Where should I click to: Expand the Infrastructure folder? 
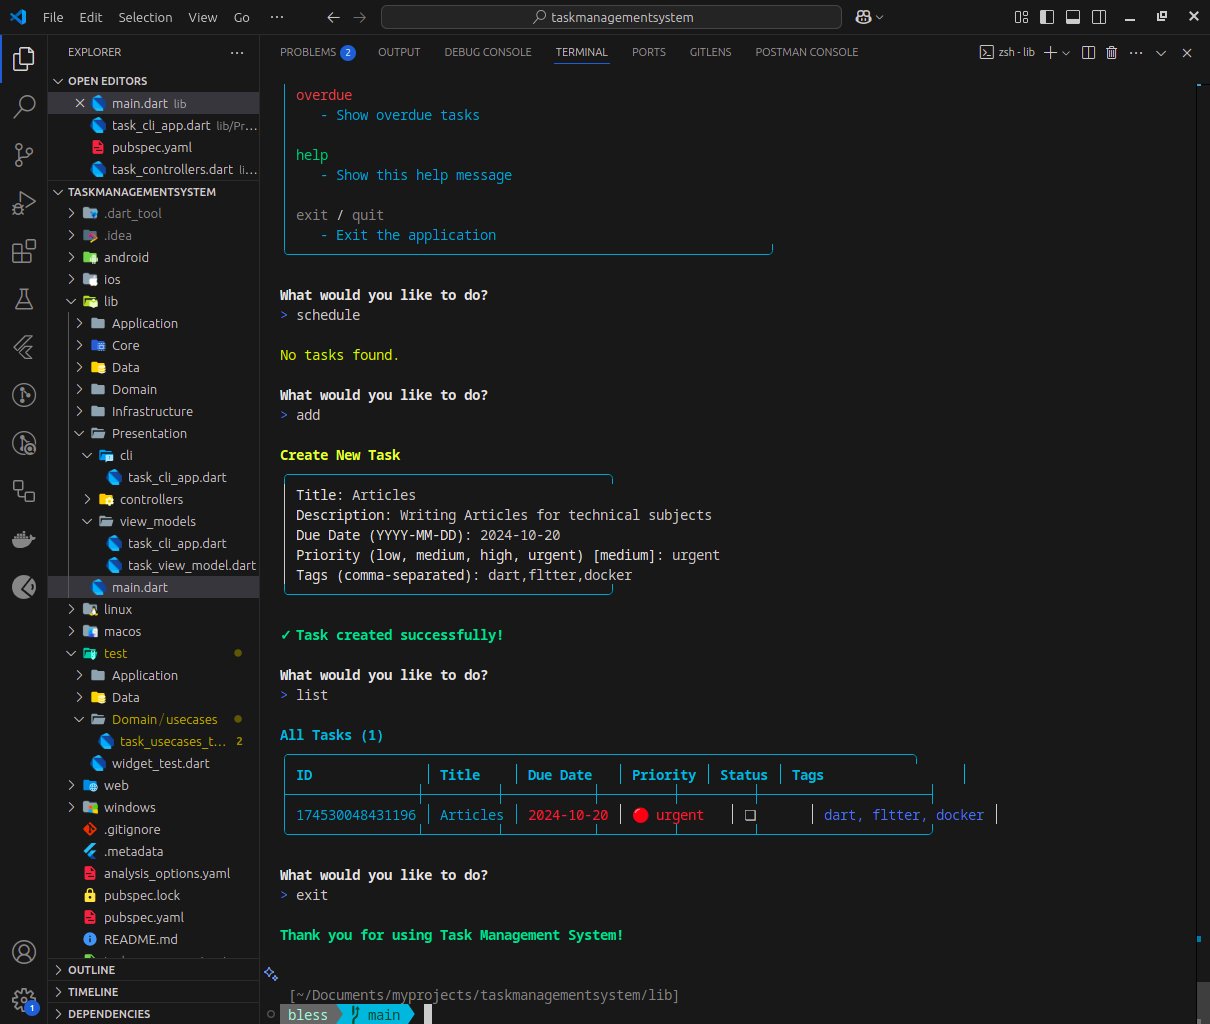click(152, 411)
